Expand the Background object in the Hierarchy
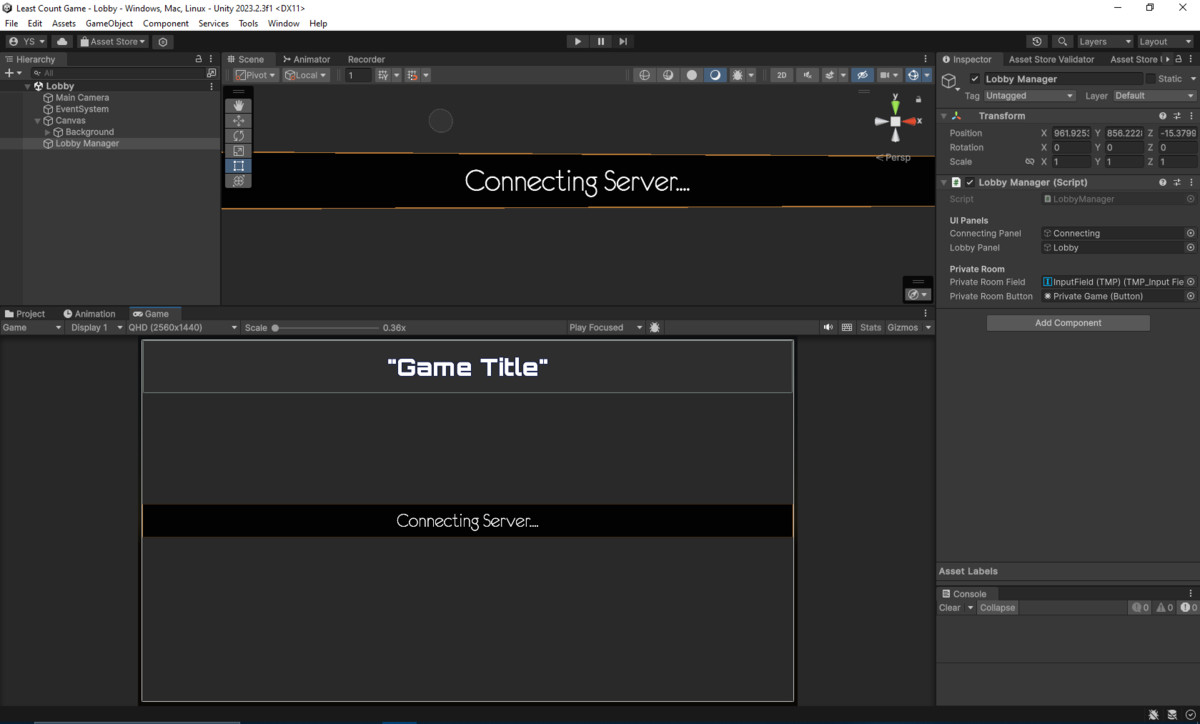This screenshot has width=1200, height=724. [47, 131]
